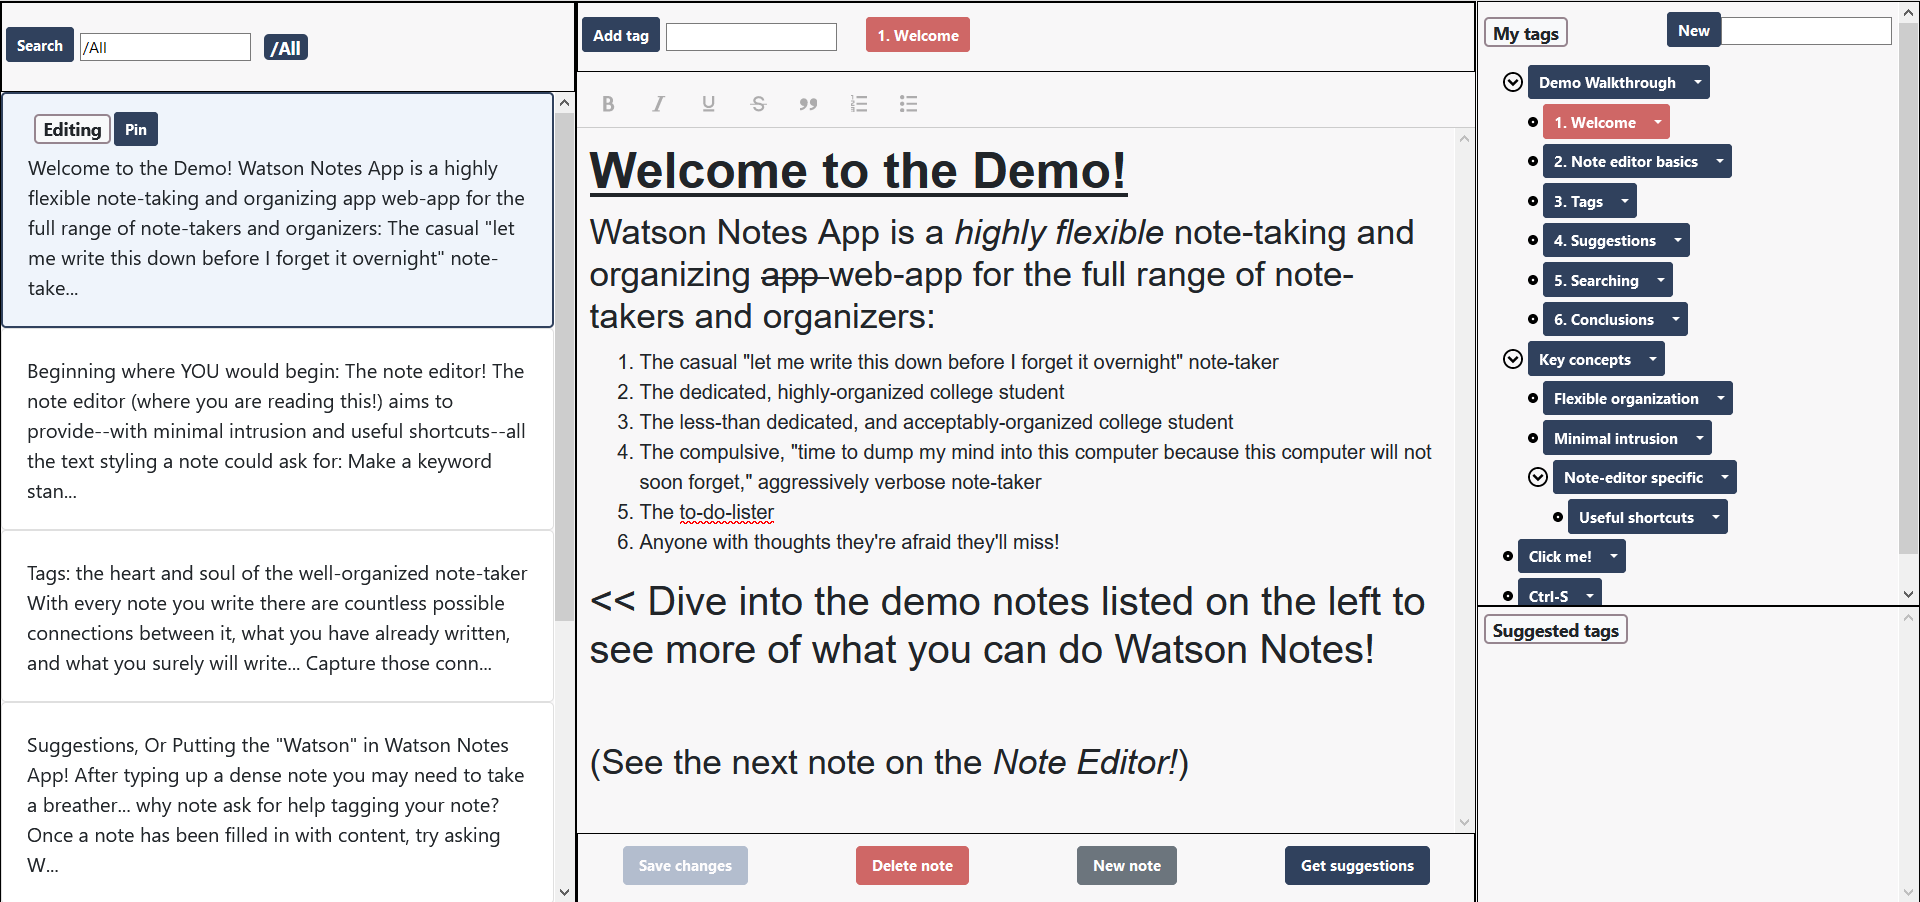Save changes to the current note

684,865
